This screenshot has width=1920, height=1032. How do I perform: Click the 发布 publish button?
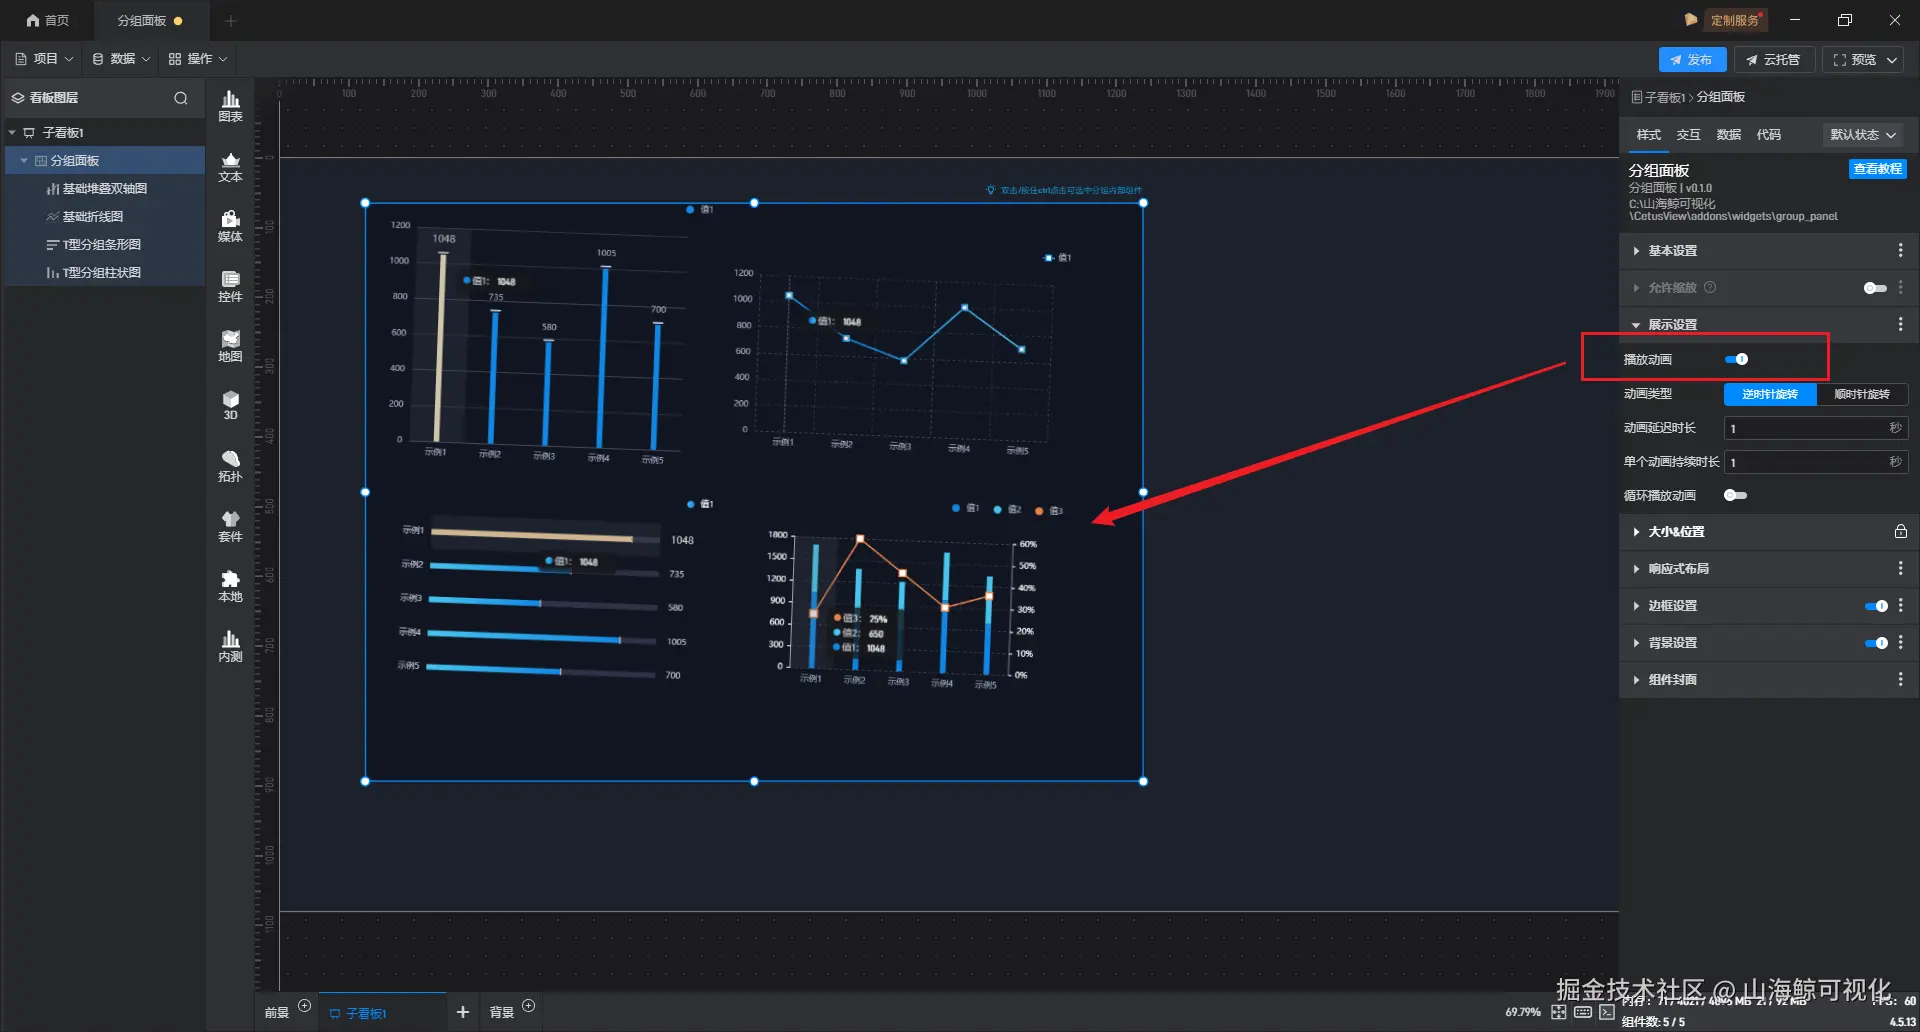[1692, 60]
